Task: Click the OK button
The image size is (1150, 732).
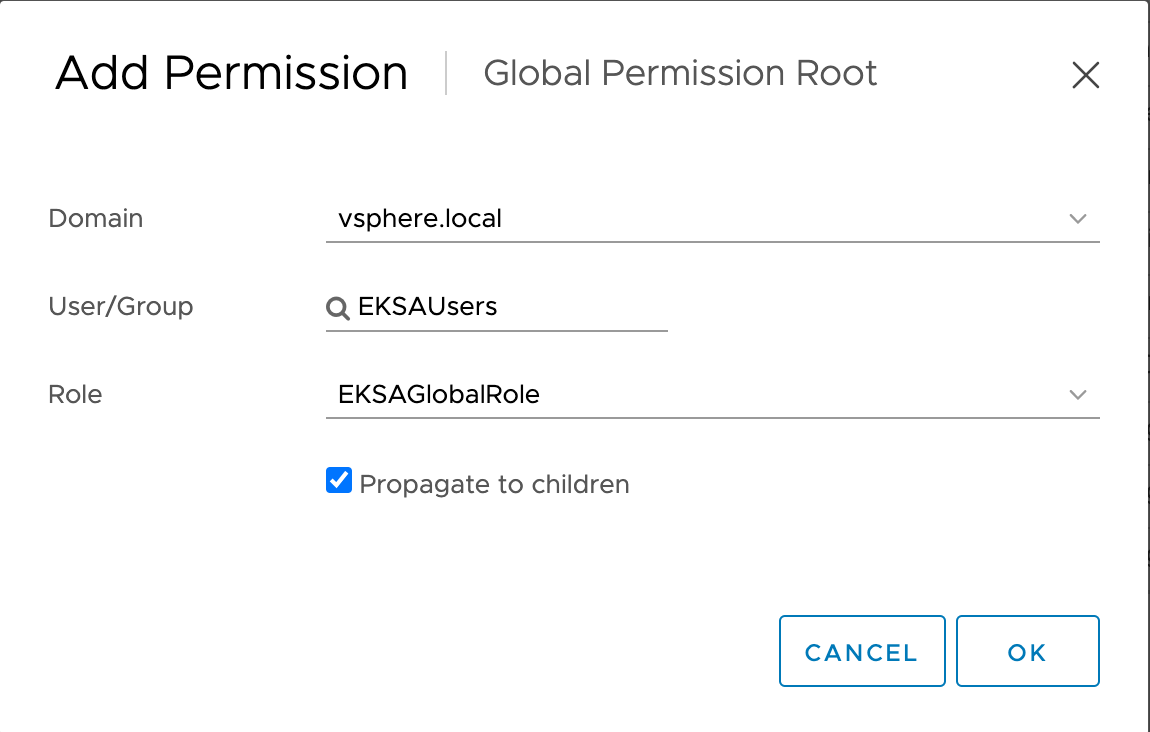Action: 1027,651
